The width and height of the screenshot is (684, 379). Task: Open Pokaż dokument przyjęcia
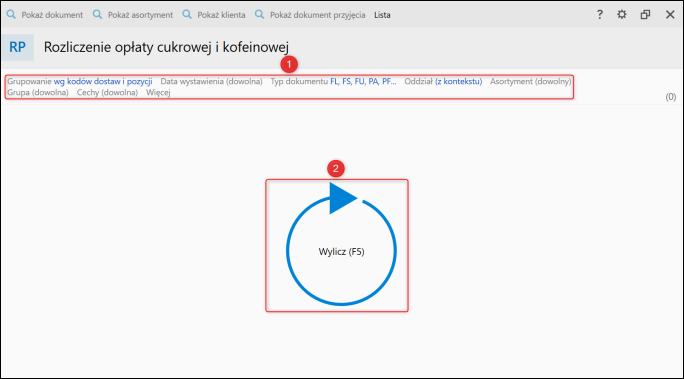(310, 15)
